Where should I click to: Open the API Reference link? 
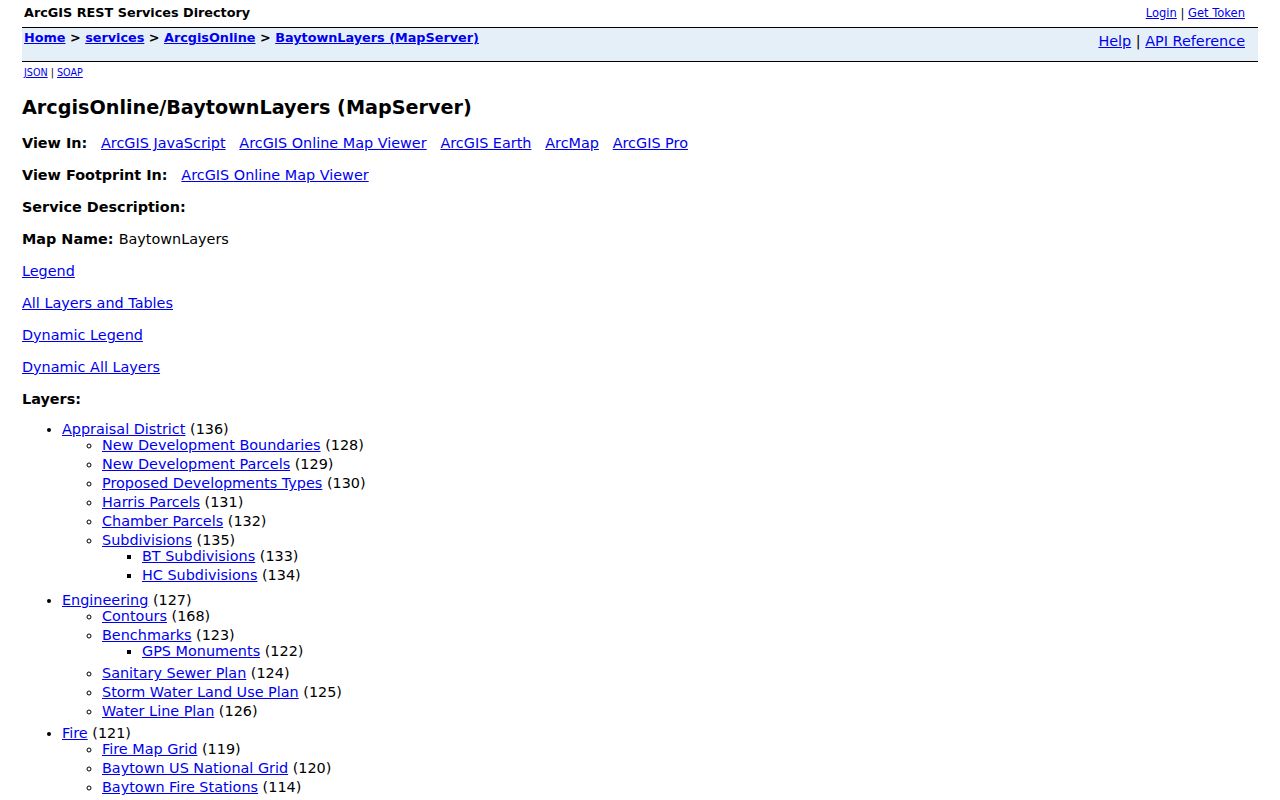[1195, 41]
